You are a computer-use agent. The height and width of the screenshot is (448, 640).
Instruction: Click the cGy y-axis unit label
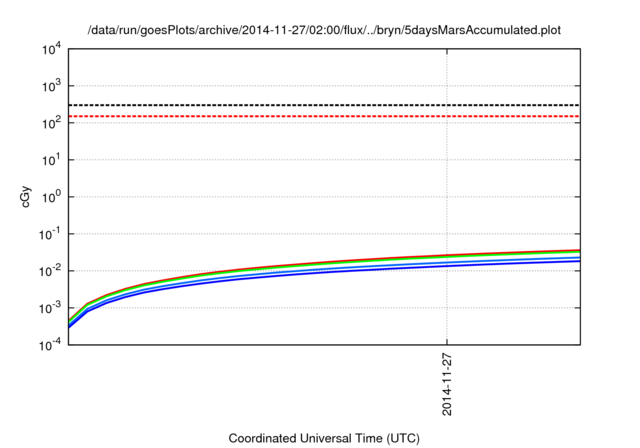[26, 197]
